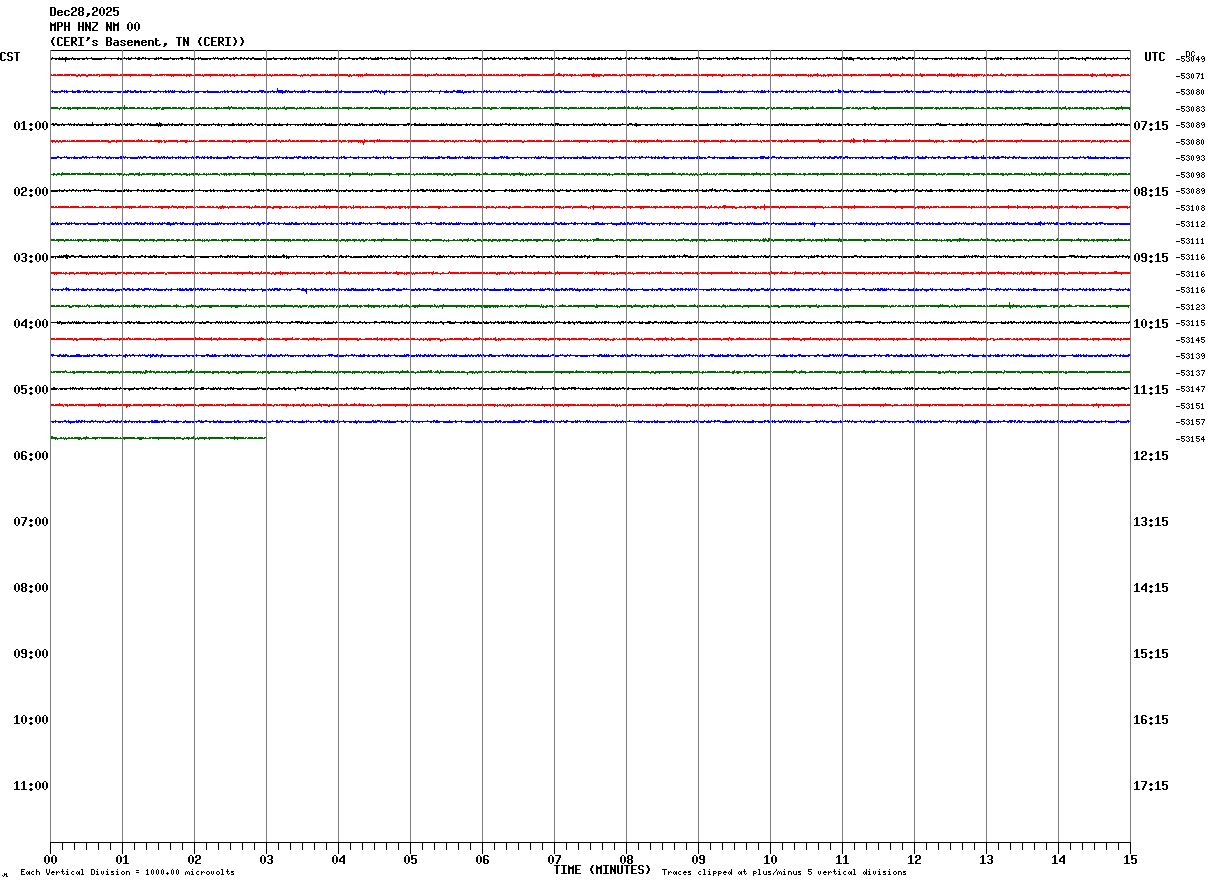The image size is (1210, 886).
Task: Click minute tick label 04 on time axis
Action: pos(338,860)
